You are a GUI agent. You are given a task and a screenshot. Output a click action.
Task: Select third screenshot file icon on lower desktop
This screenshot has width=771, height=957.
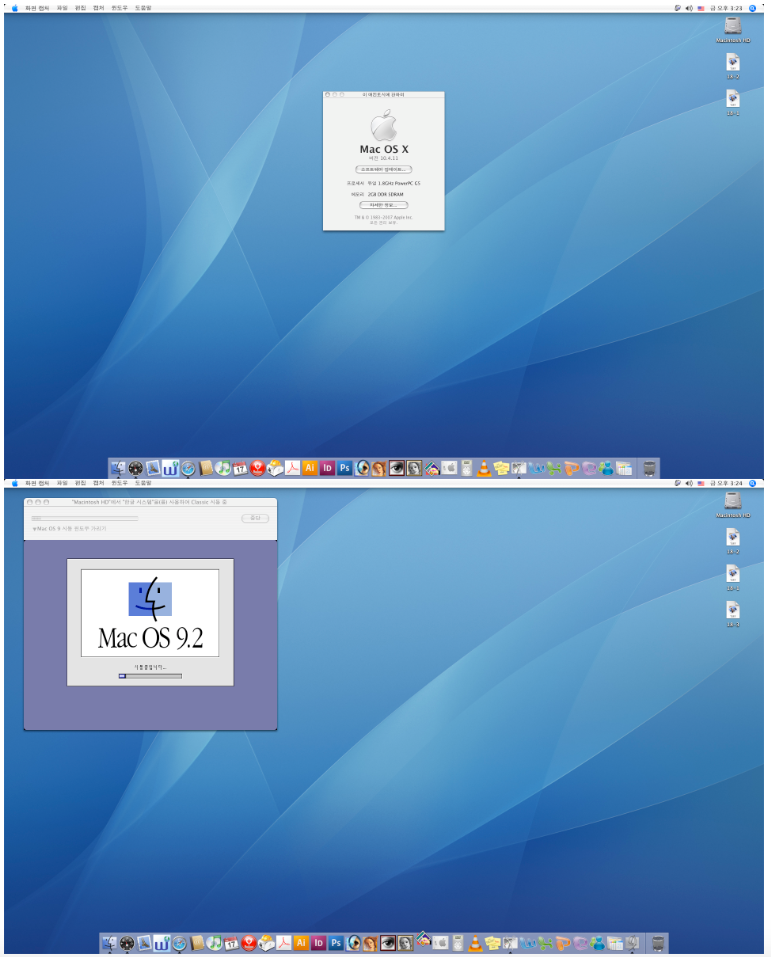click(x=732, y=611)
